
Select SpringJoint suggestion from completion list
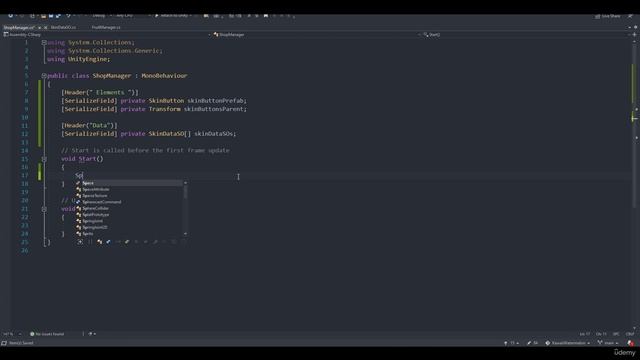(129, 221)
